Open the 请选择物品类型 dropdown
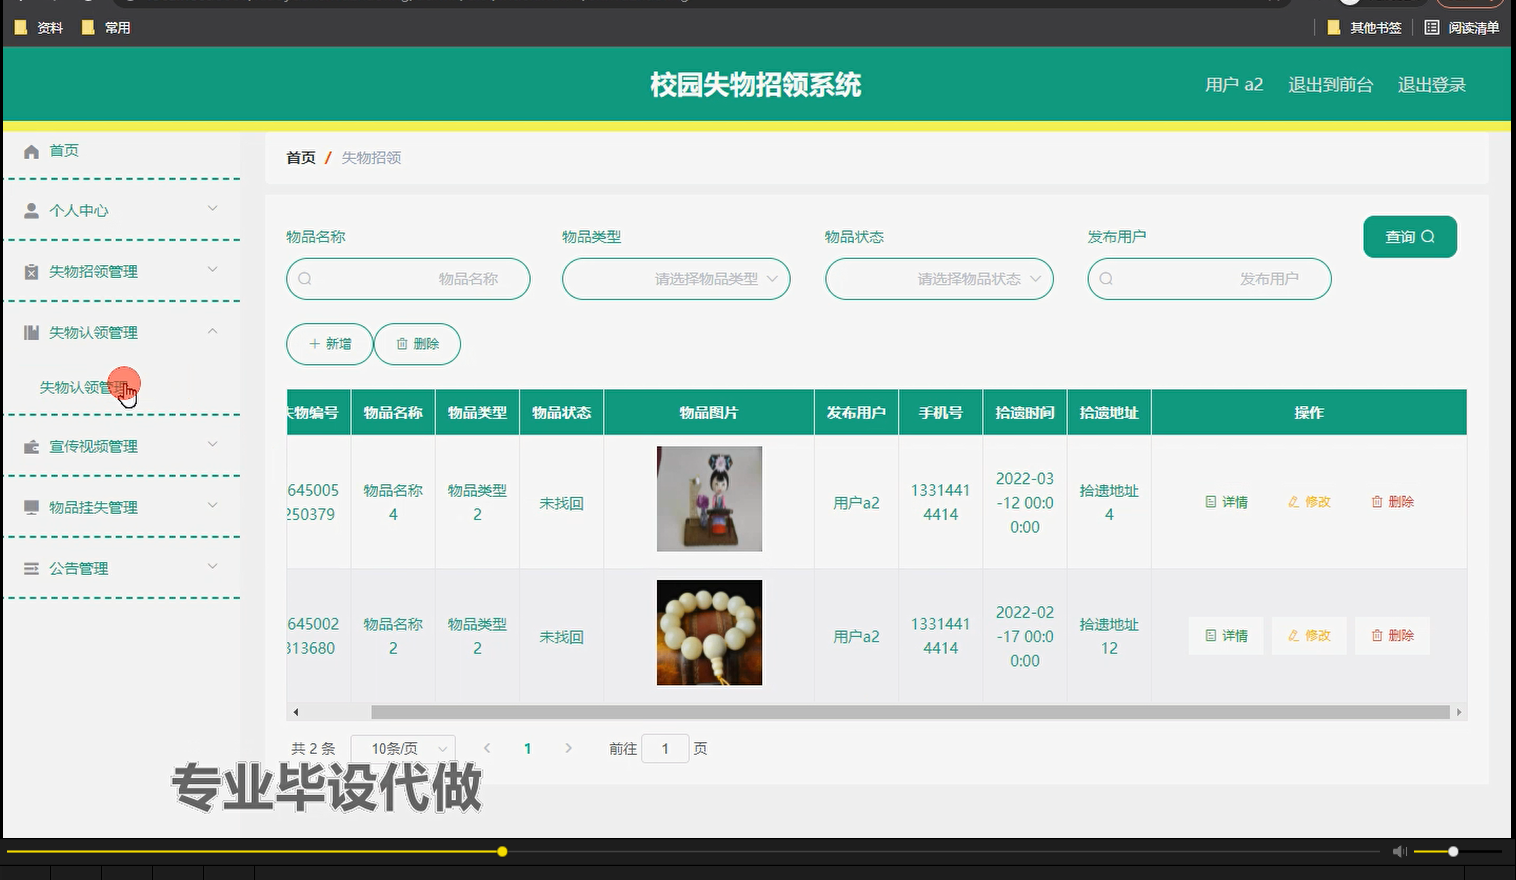 click(676, 279)
